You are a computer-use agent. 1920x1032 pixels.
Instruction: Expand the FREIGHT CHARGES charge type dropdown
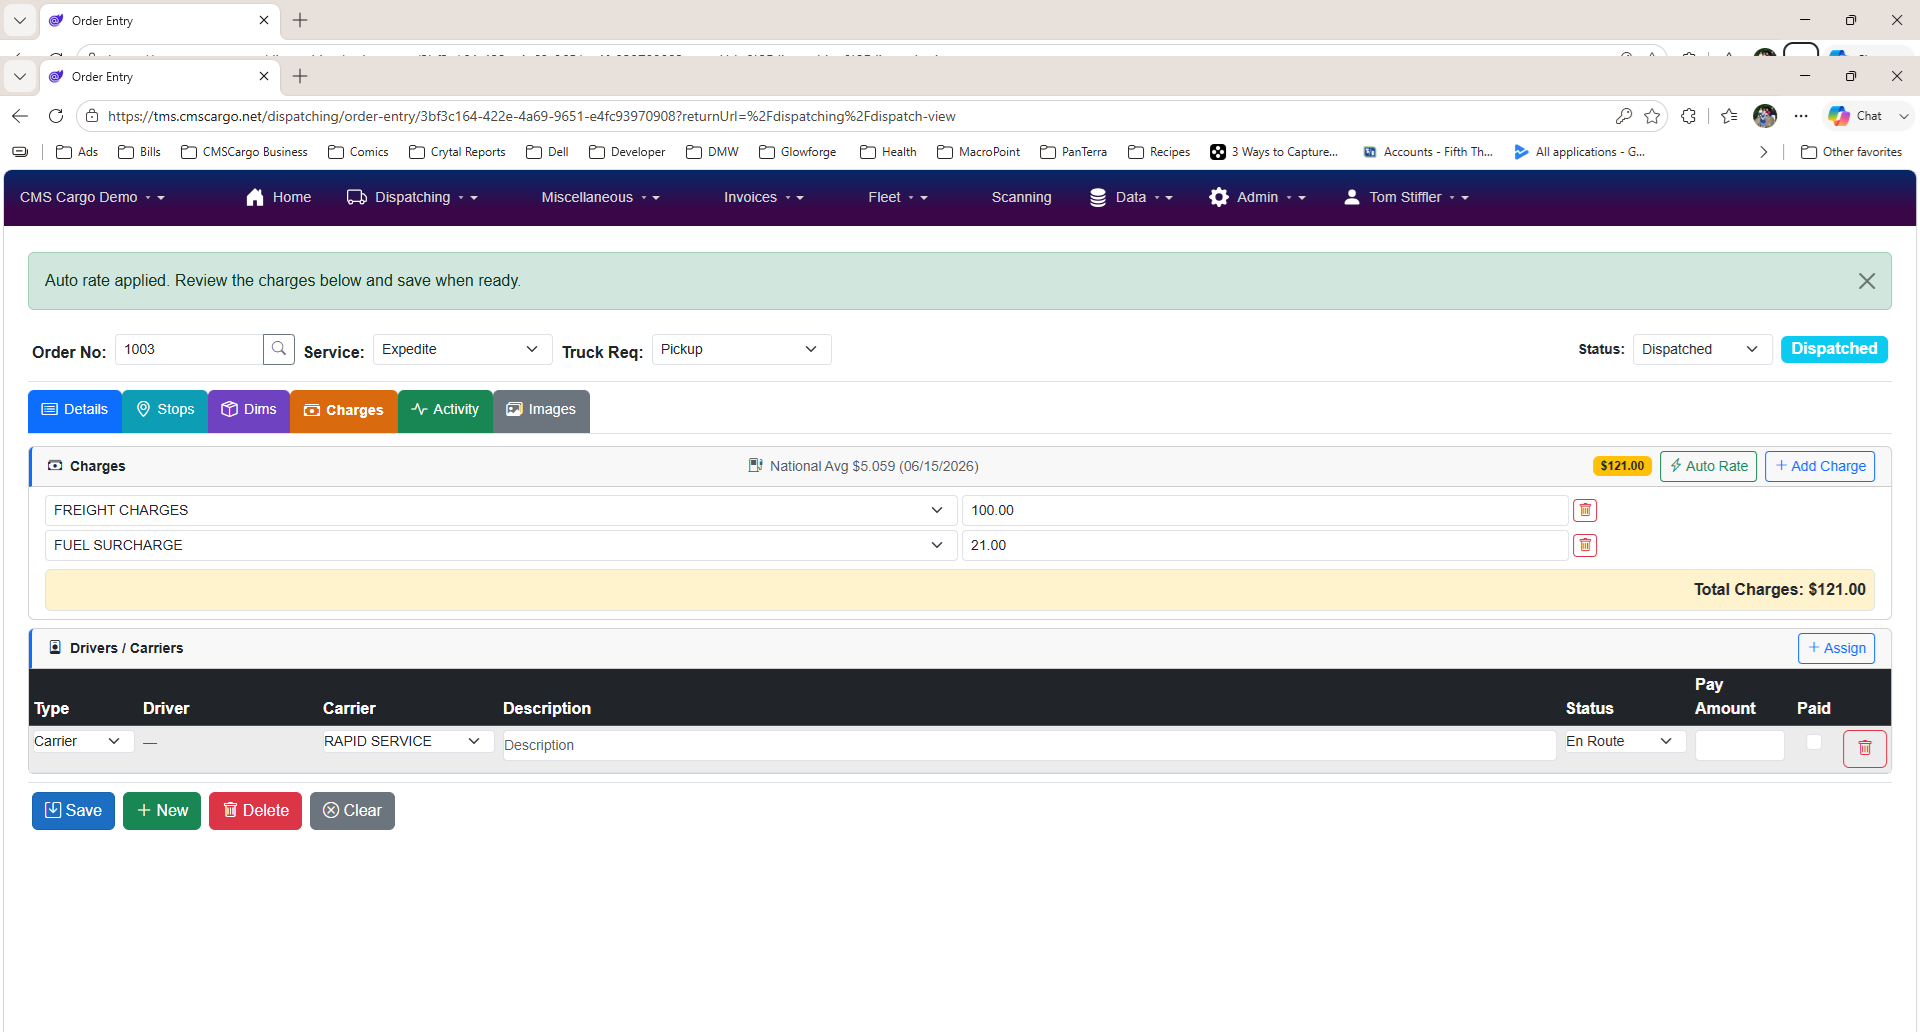[x=500, y=511]
